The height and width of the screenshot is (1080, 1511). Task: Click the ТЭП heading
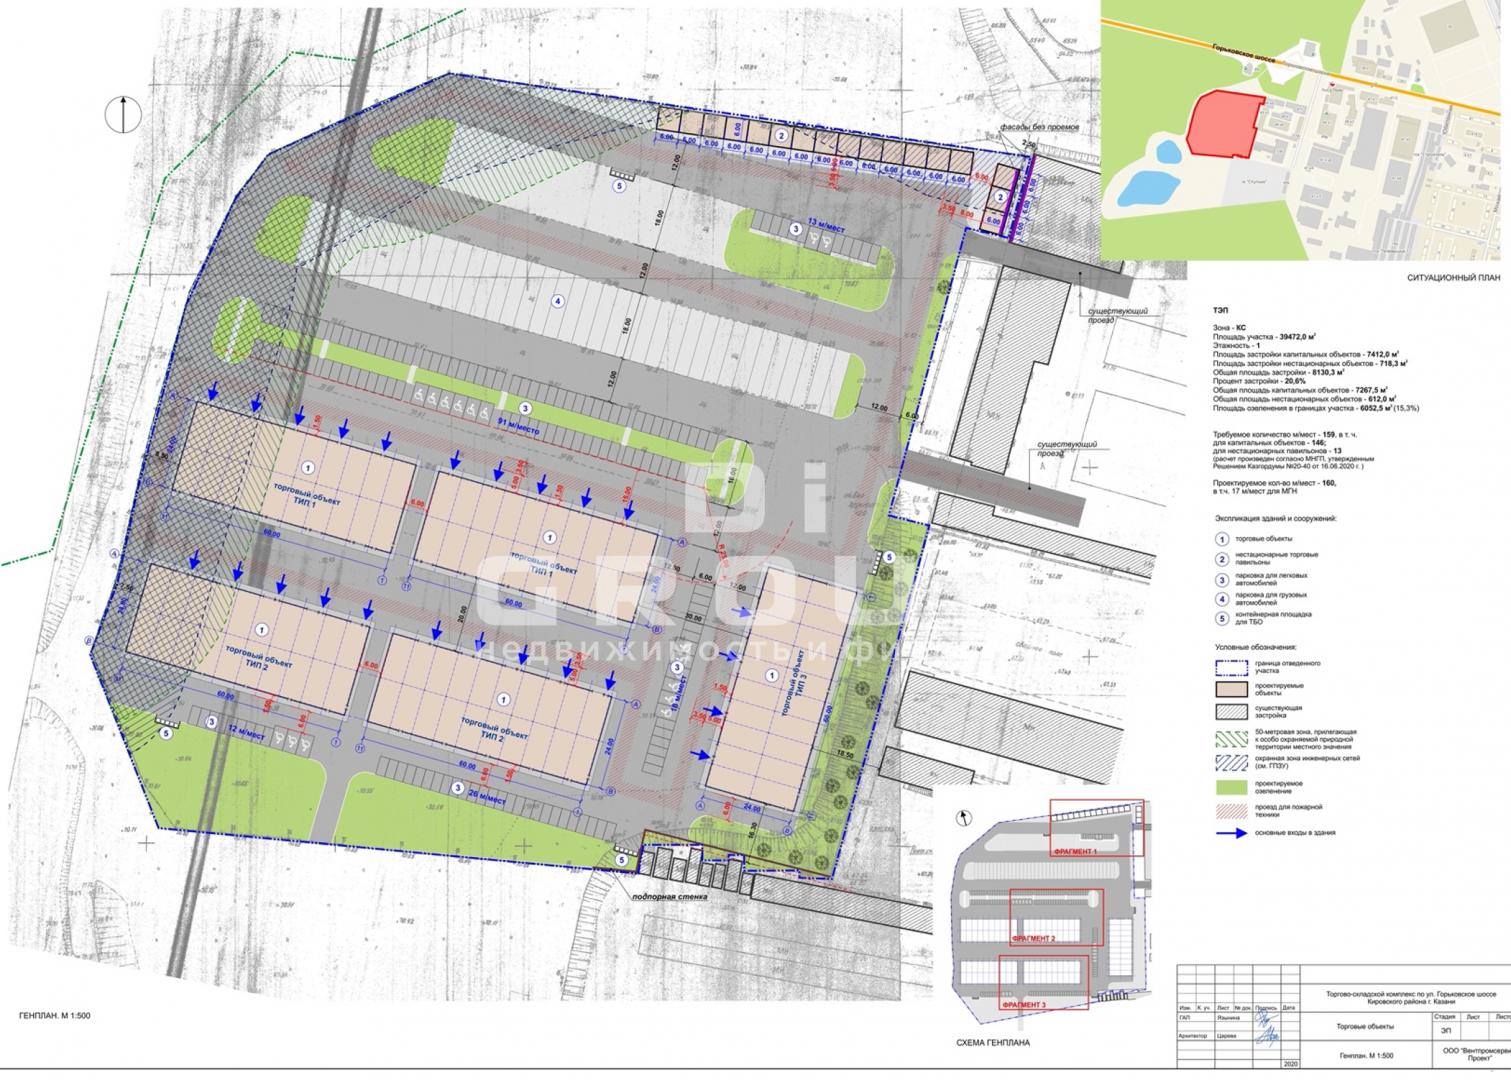point(1223,312)
